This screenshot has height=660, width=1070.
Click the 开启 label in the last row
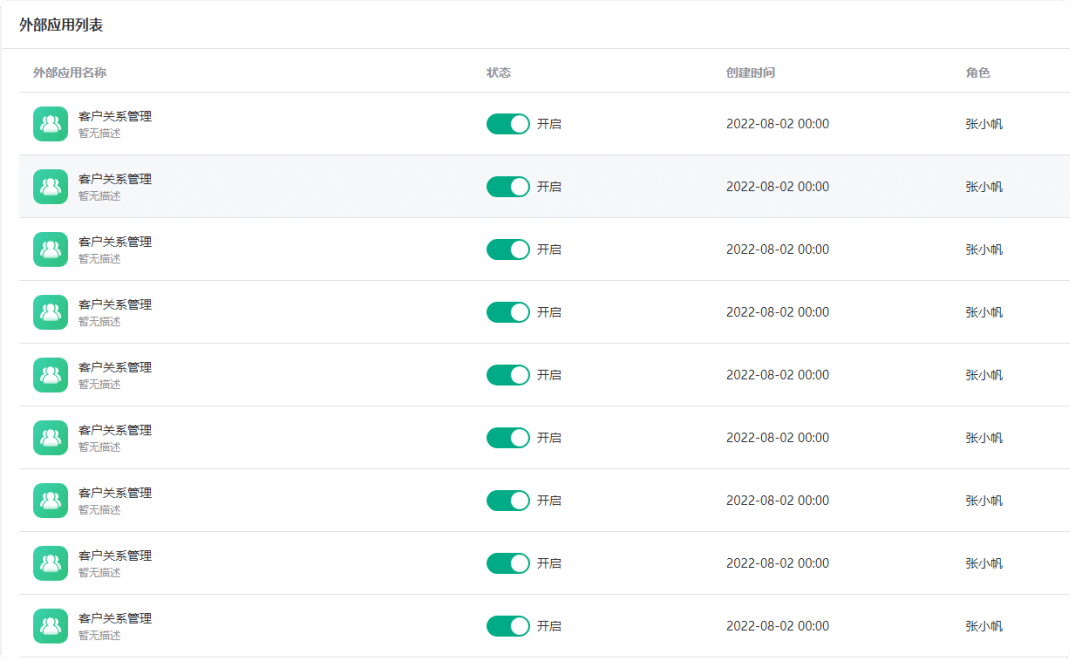(549, 626)
